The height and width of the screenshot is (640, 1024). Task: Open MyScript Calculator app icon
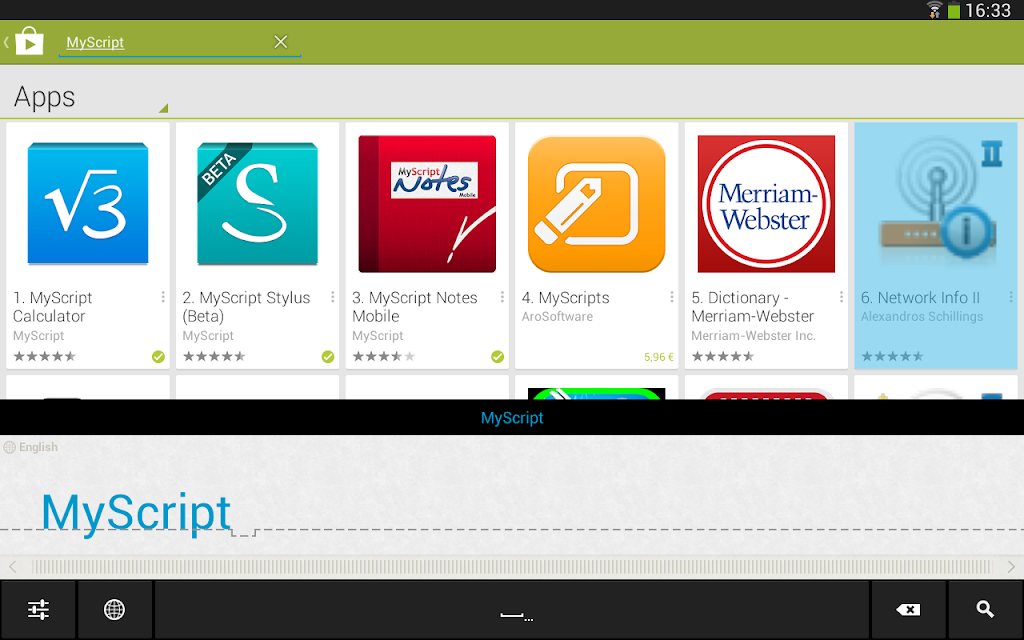click(88, 203)
